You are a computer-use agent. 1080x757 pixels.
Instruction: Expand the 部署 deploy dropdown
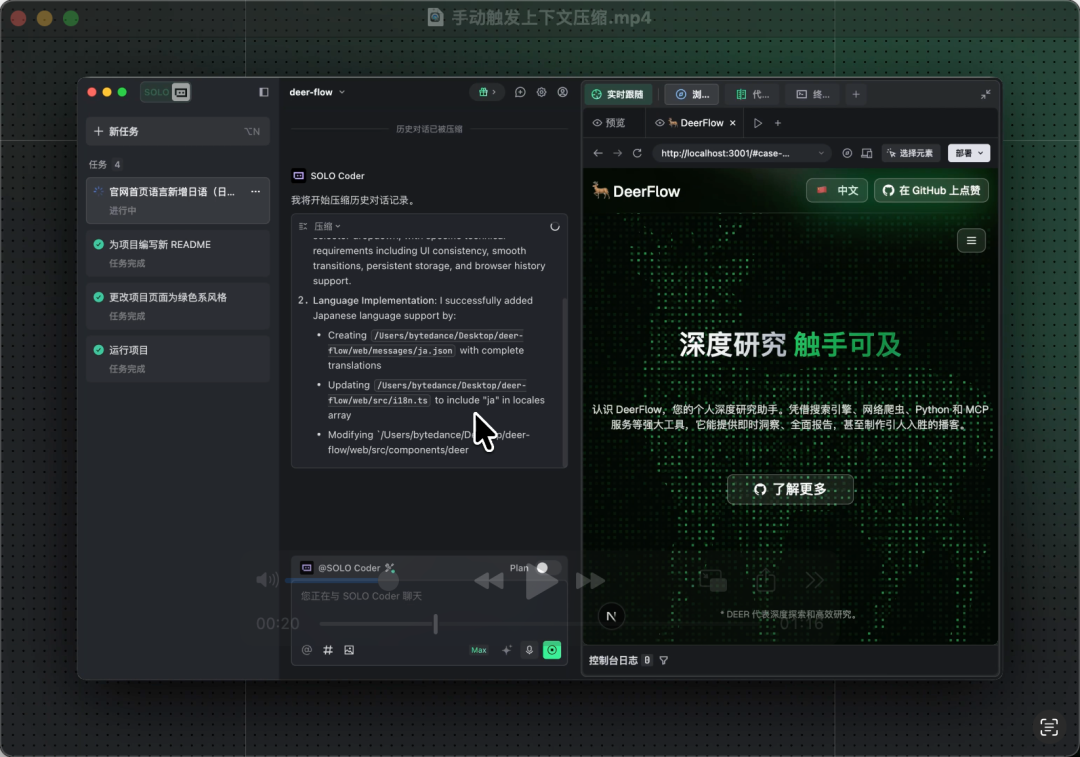tap(968, 153)
